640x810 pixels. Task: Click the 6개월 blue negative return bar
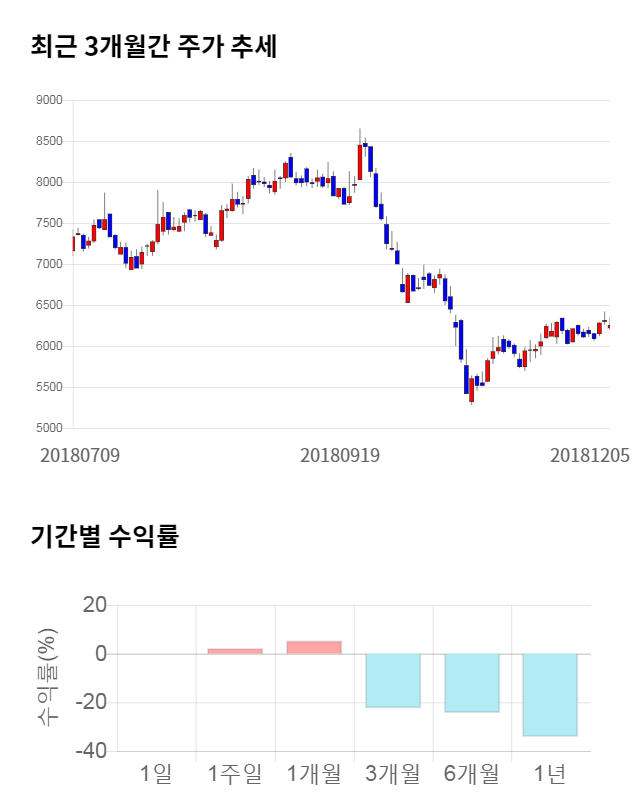coord(472,682)
